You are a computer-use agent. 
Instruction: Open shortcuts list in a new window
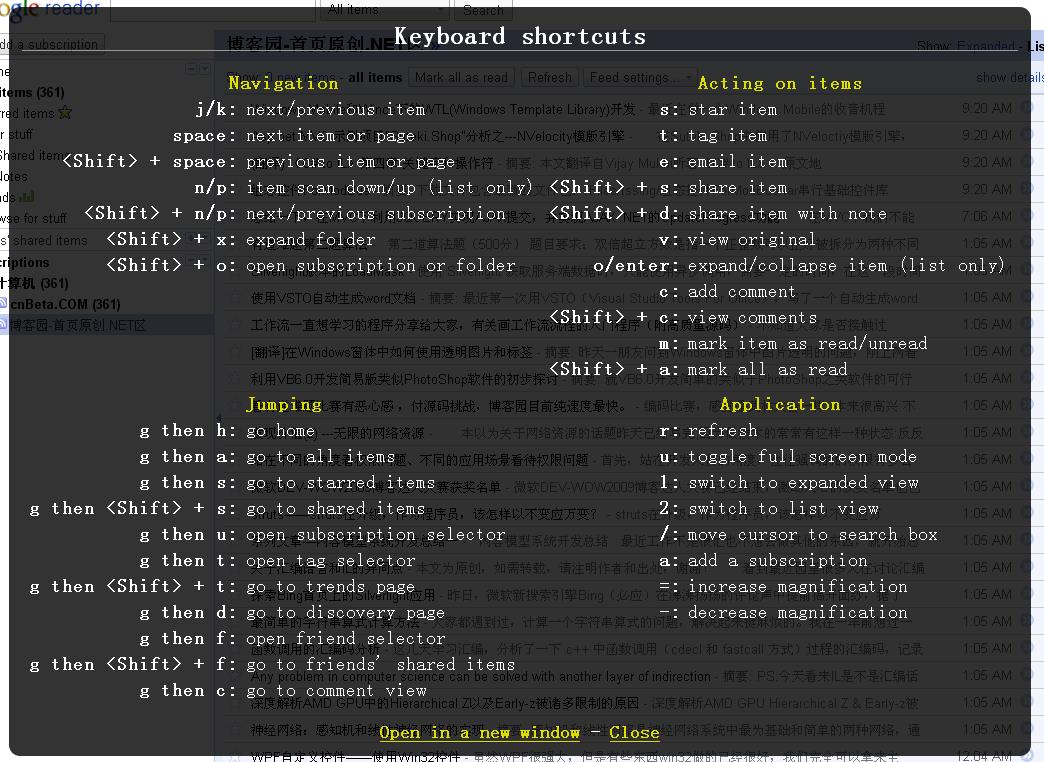(479, 733)
